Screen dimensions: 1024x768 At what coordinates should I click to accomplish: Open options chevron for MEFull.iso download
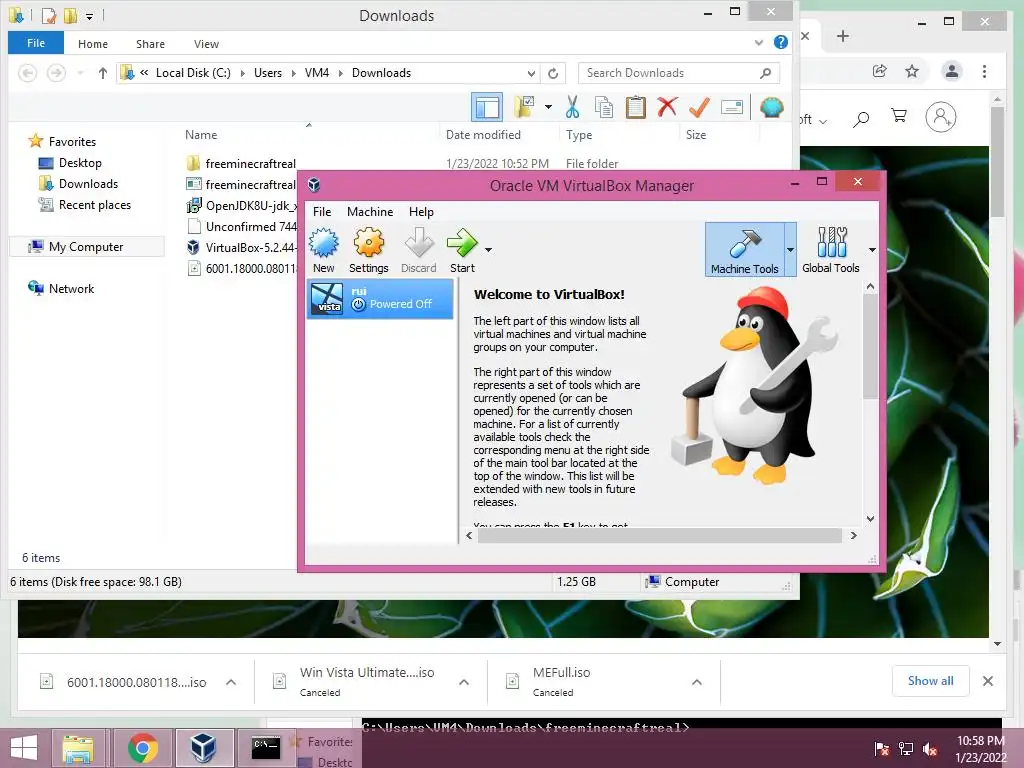coord(697,682)
